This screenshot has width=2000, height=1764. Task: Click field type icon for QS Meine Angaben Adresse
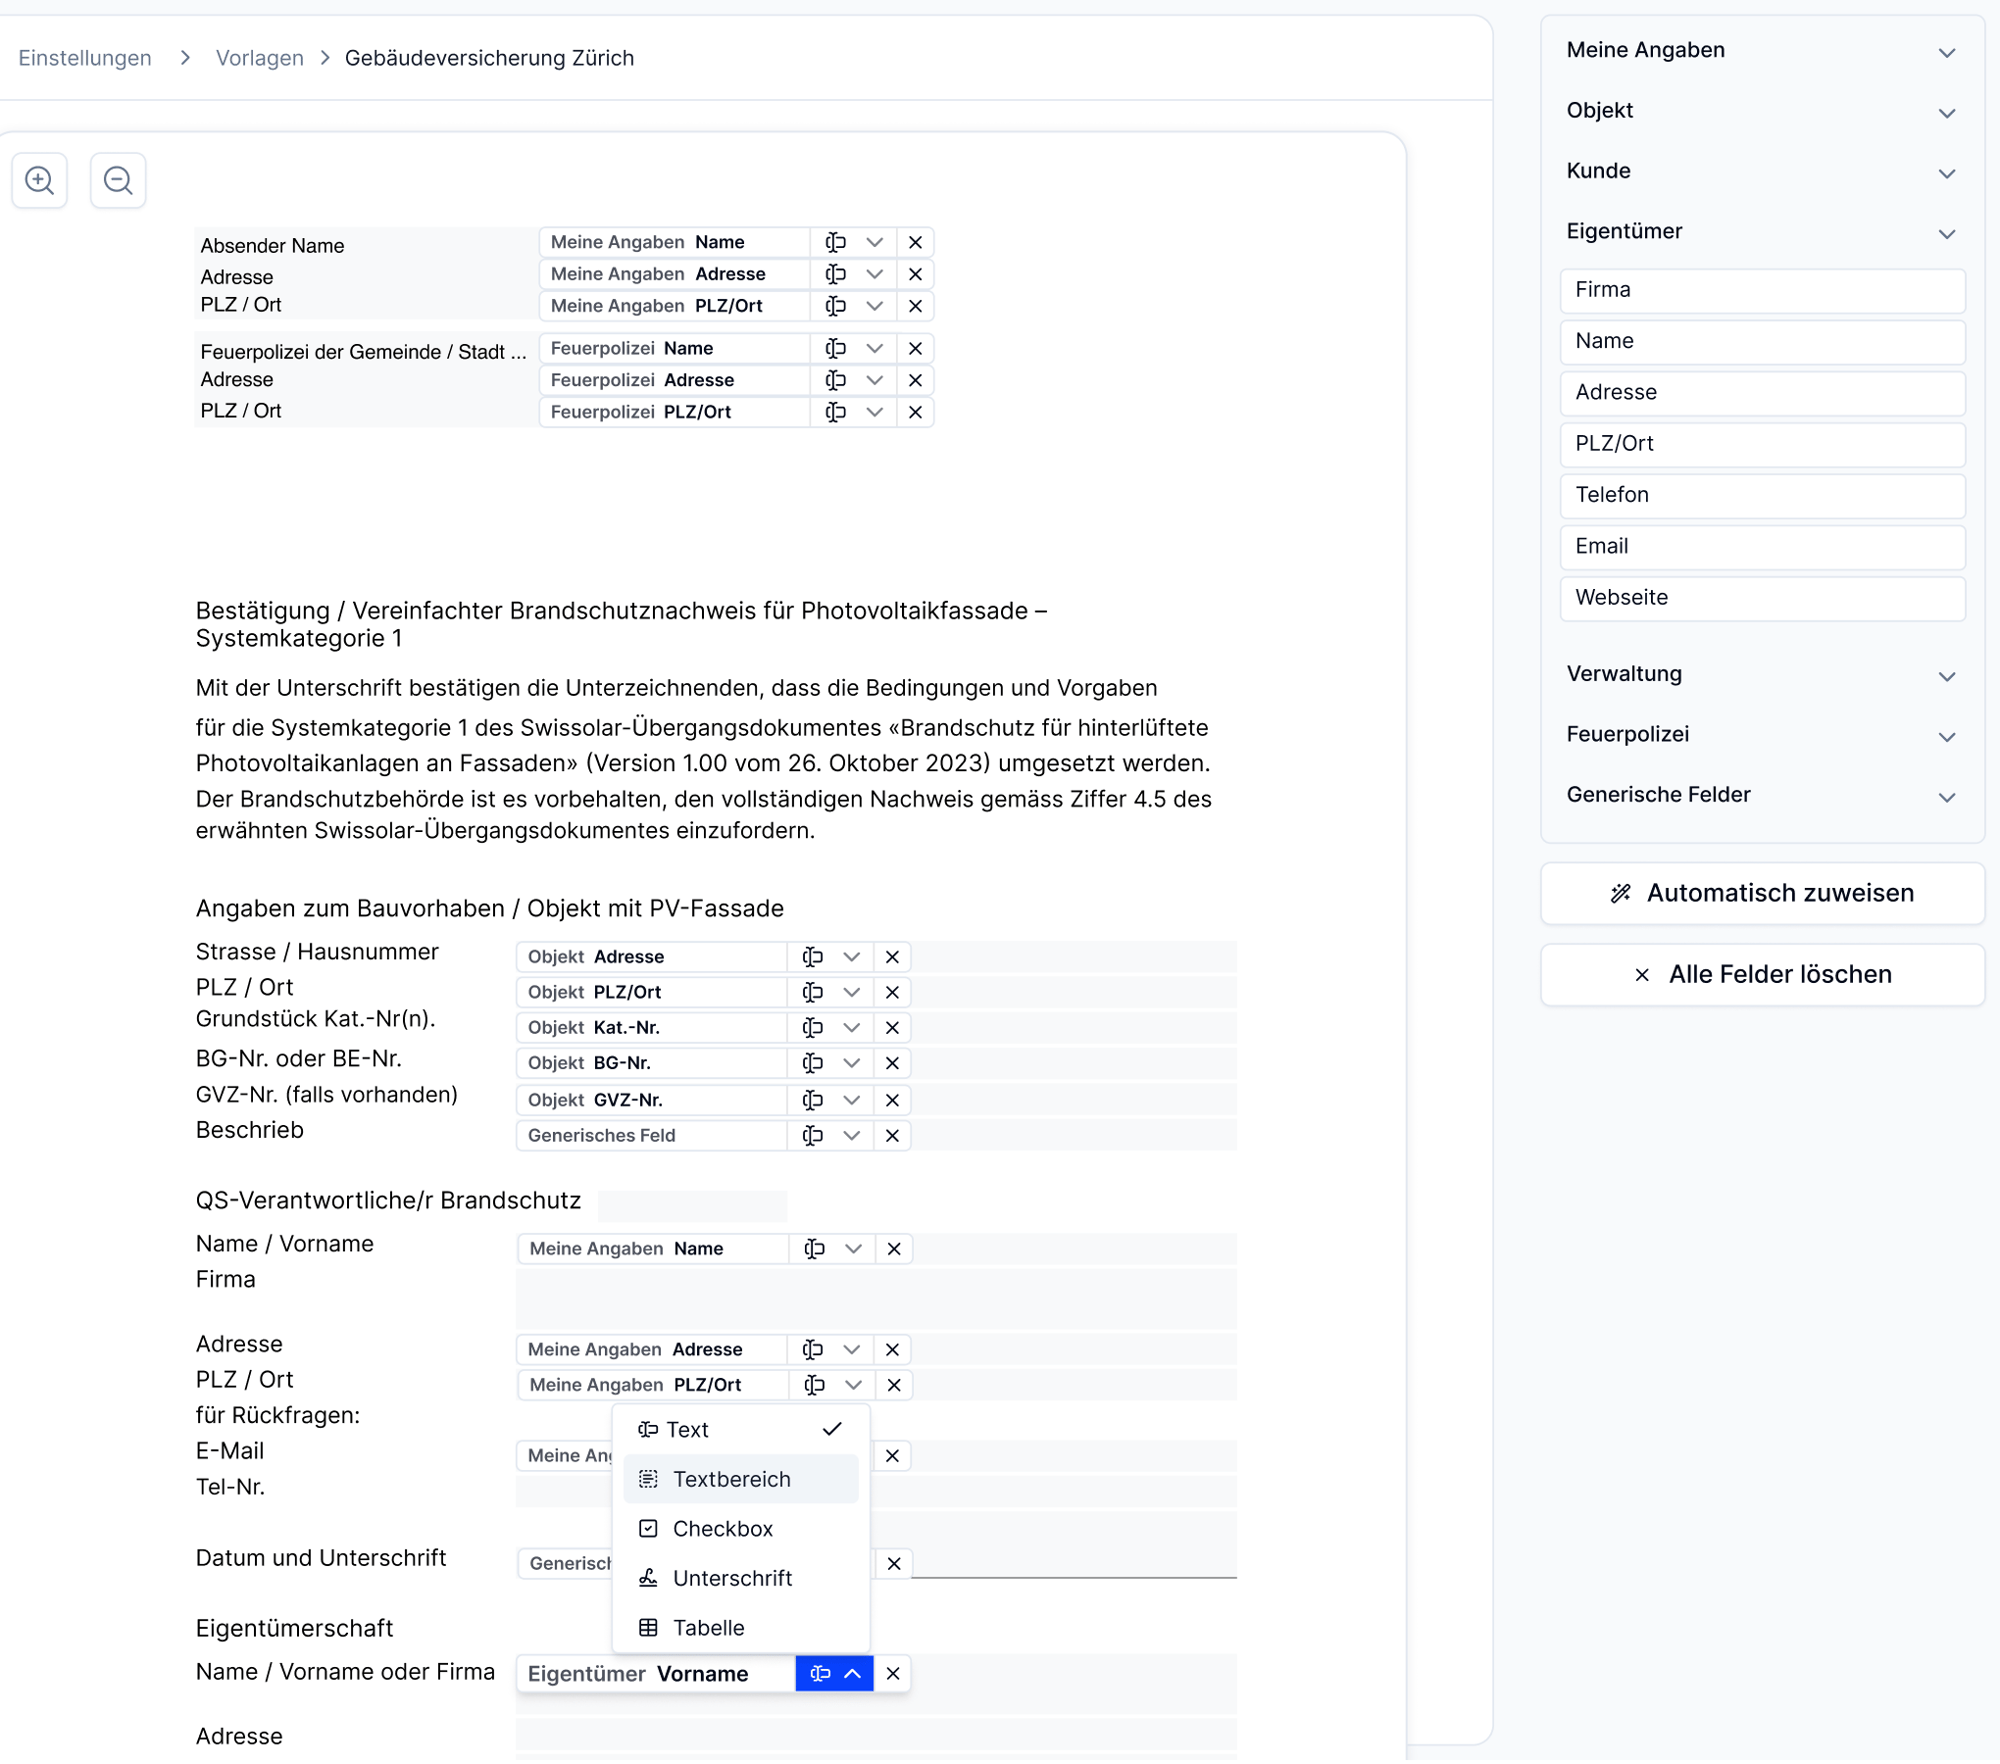812,1350
